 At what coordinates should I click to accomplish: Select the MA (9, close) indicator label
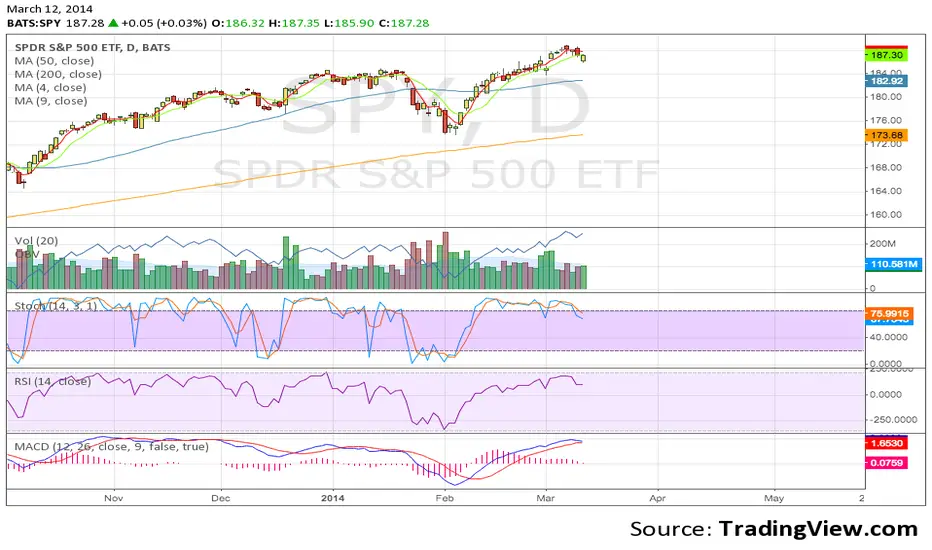51,101
